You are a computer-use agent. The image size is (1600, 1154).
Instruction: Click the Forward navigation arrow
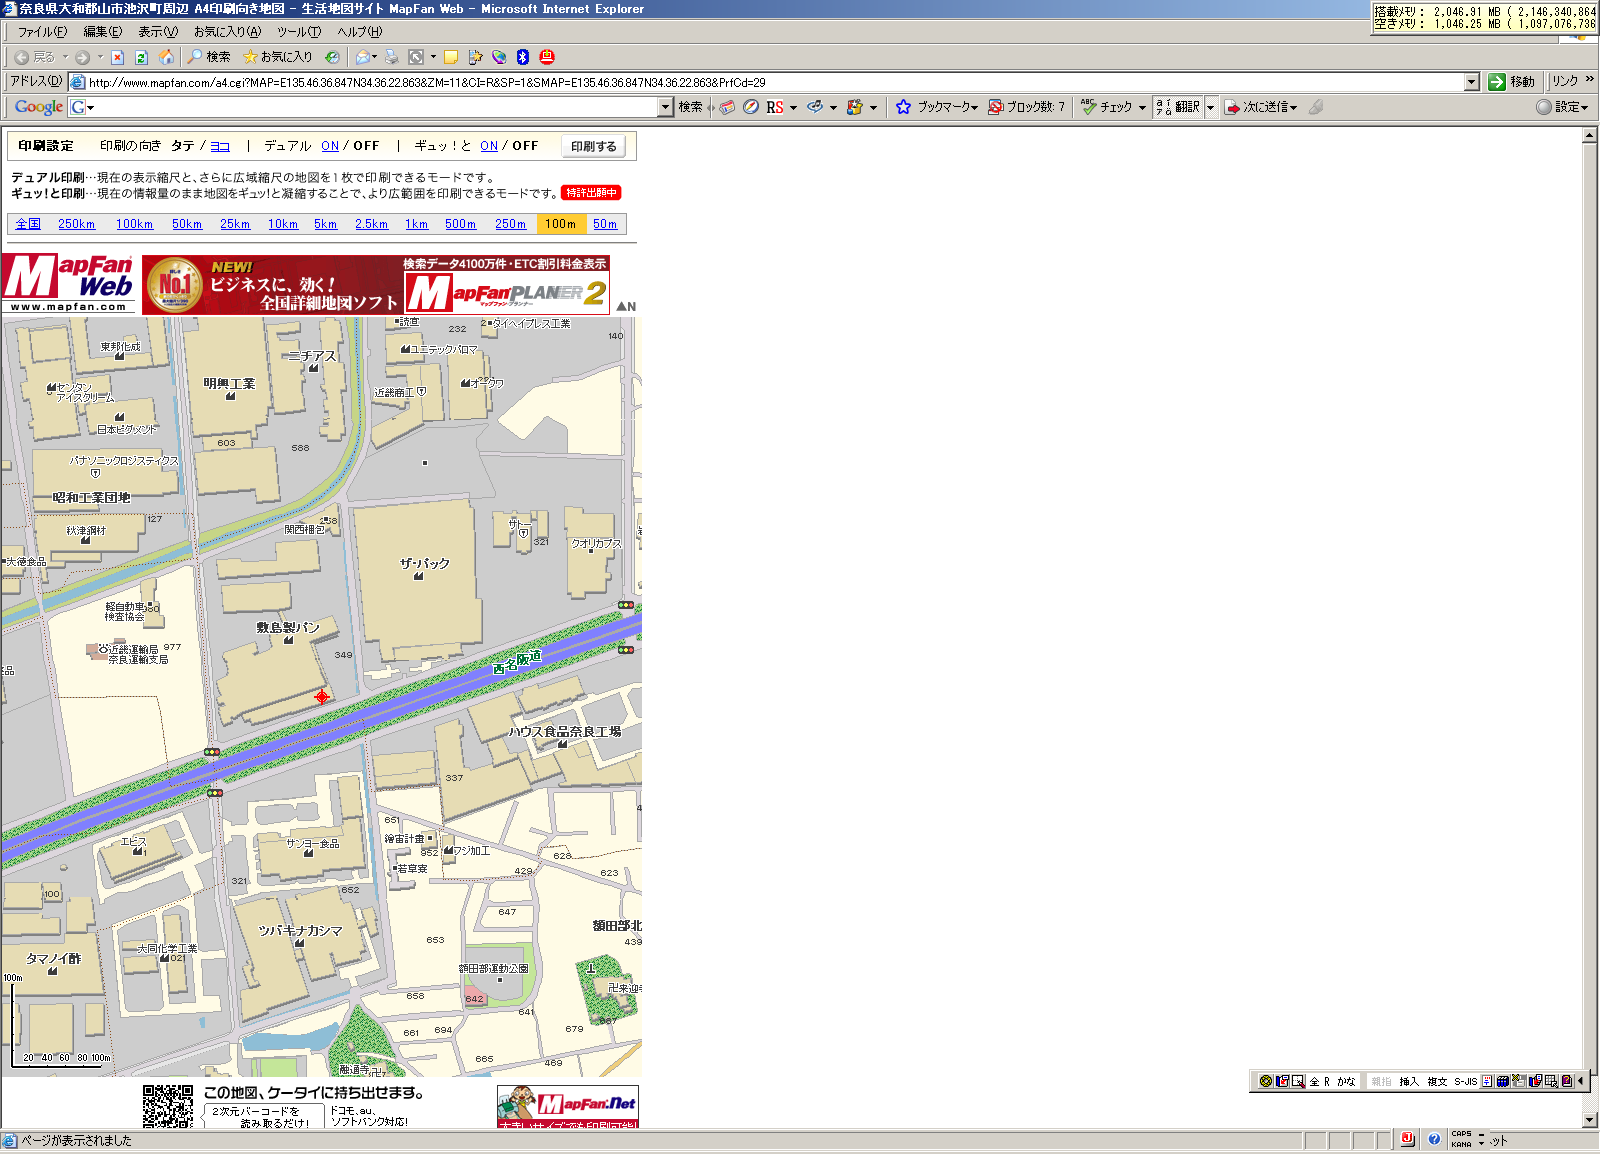tap(83, 57)
